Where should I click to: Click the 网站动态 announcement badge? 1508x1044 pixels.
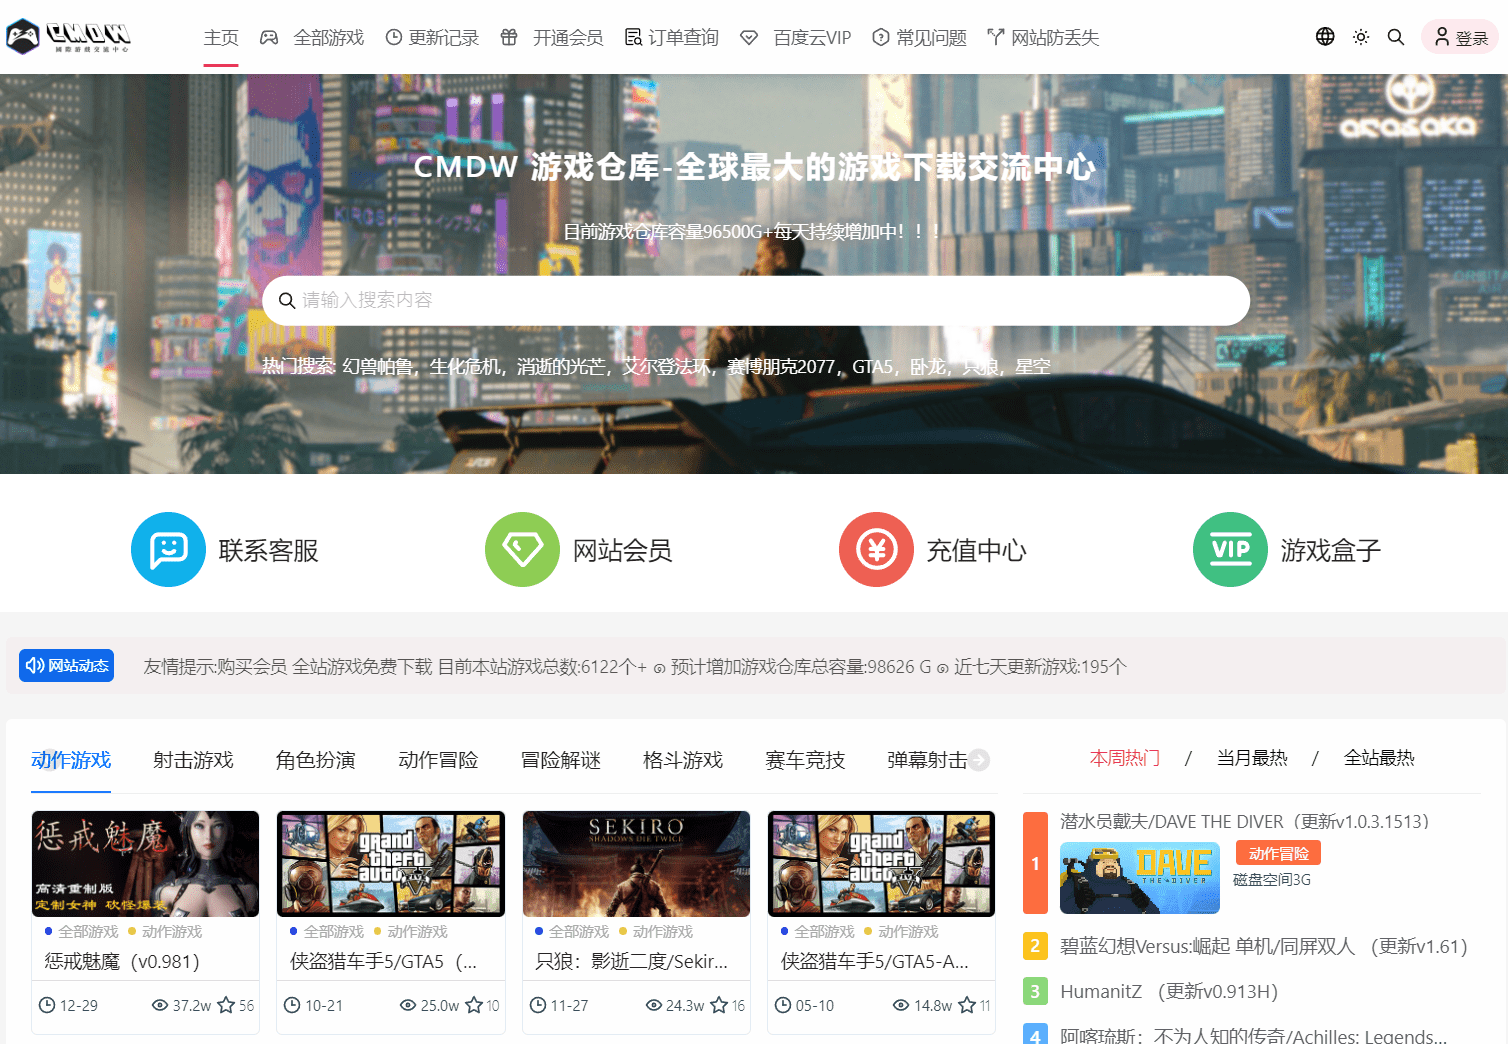[x=66, y=665]
